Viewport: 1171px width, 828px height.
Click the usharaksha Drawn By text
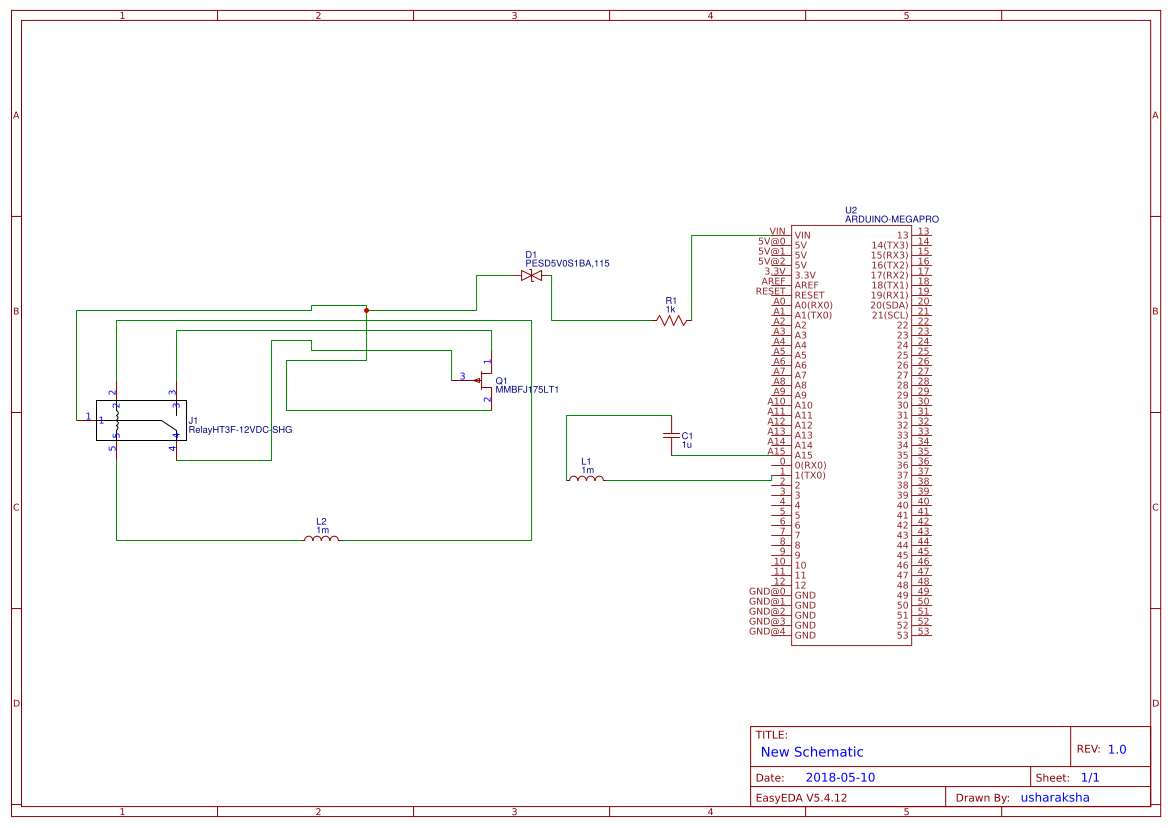click(1058, 797)
